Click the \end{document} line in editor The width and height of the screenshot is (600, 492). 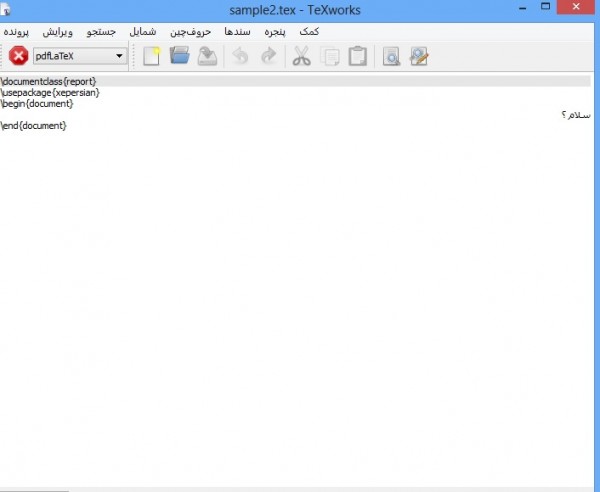coord(34,125)
